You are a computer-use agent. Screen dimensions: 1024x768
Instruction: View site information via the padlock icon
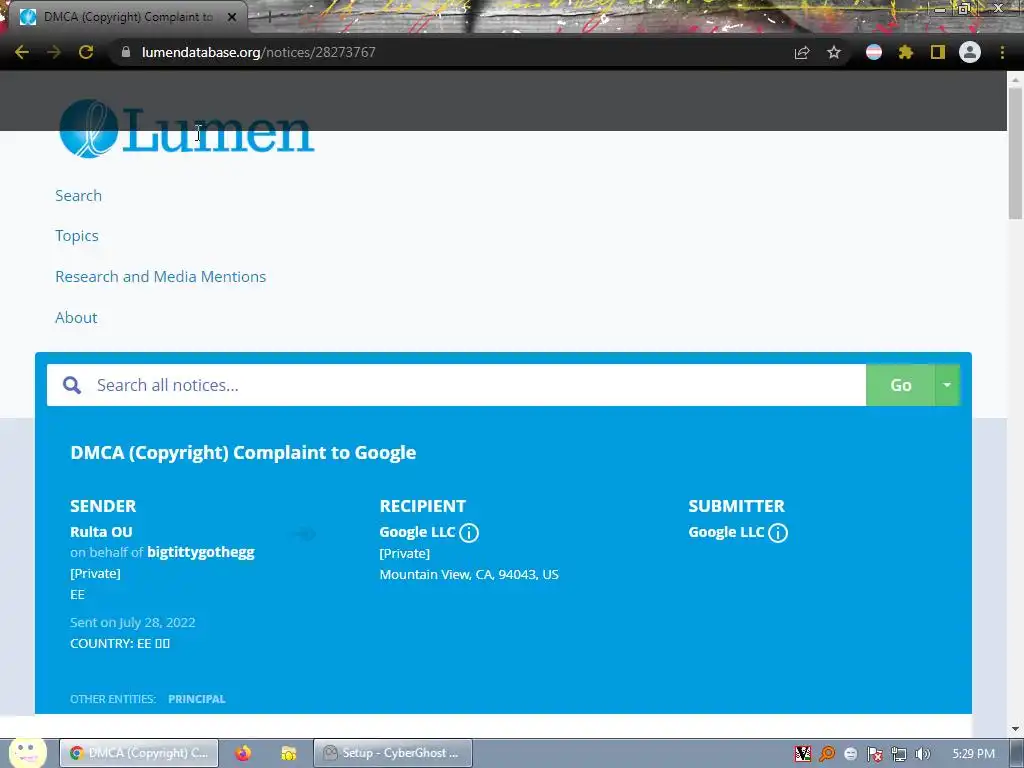coord(126,52)
